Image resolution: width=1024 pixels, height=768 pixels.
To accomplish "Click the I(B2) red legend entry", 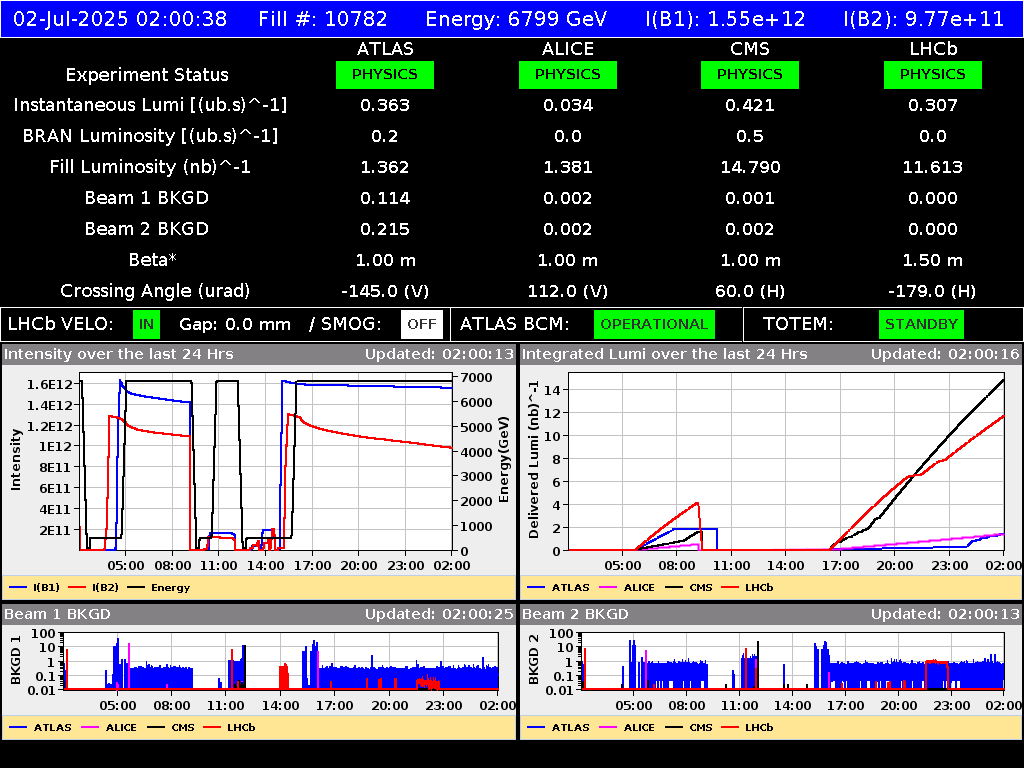I will point(93,588).
